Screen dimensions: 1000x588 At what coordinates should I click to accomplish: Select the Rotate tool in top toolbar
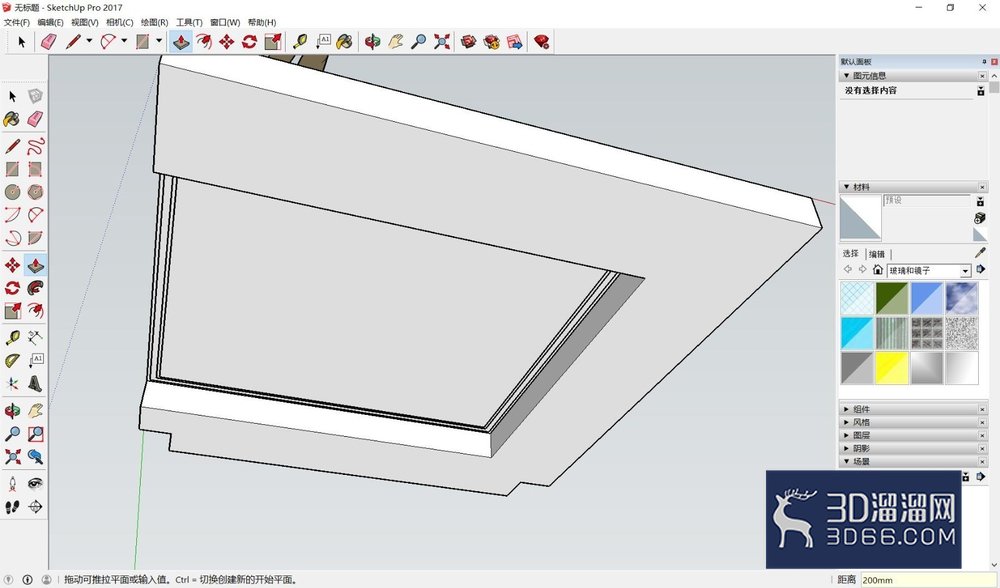coord(249,42)
